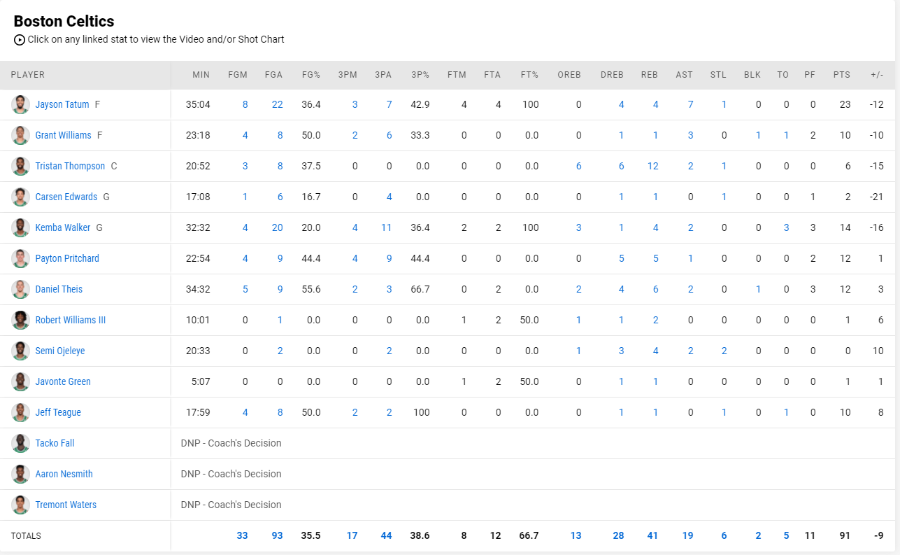View Payton Pritchard's 5 defensive rebounds
The width and height of the screenshot is (900, 555).
pos(622,258)
